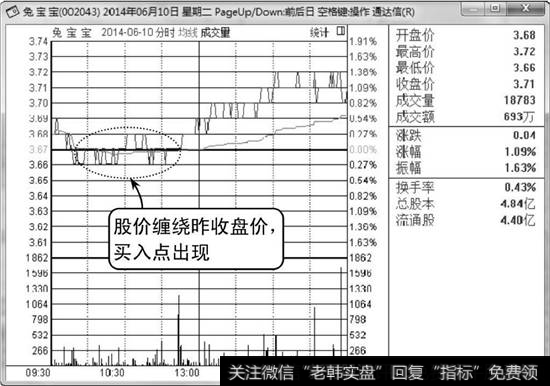Click the 涨跌 value 0.04

(x=524, y=135)
